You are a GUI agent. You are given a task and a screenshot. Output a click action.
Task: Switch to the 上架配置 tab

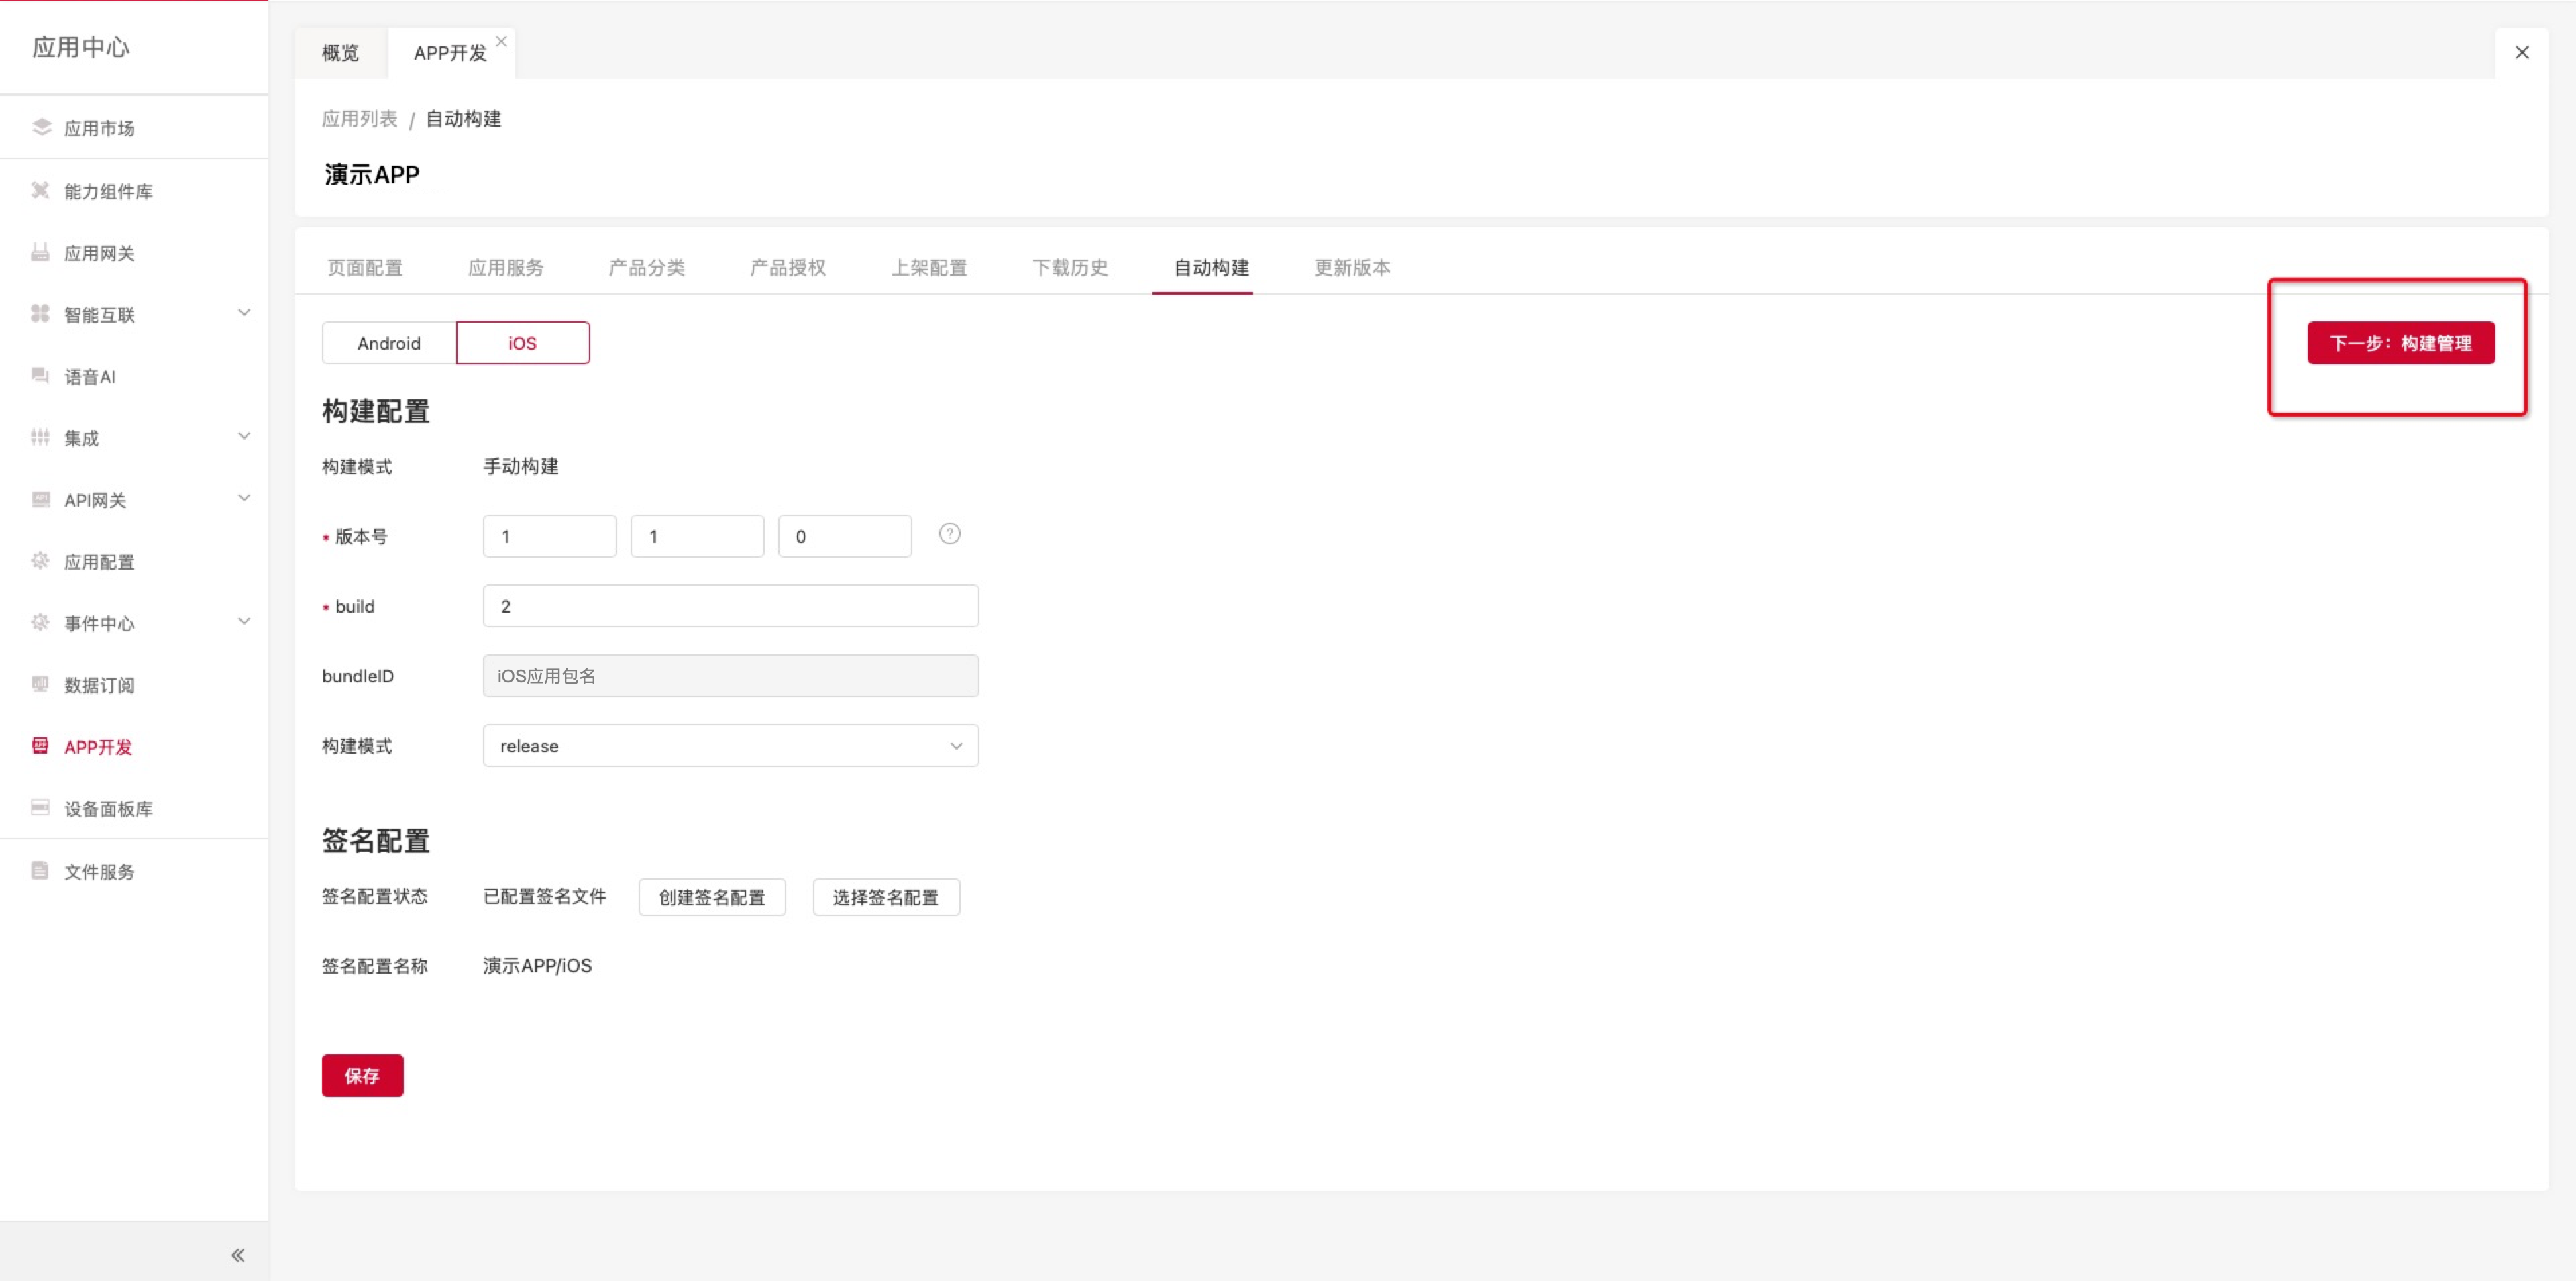(929, 267)
